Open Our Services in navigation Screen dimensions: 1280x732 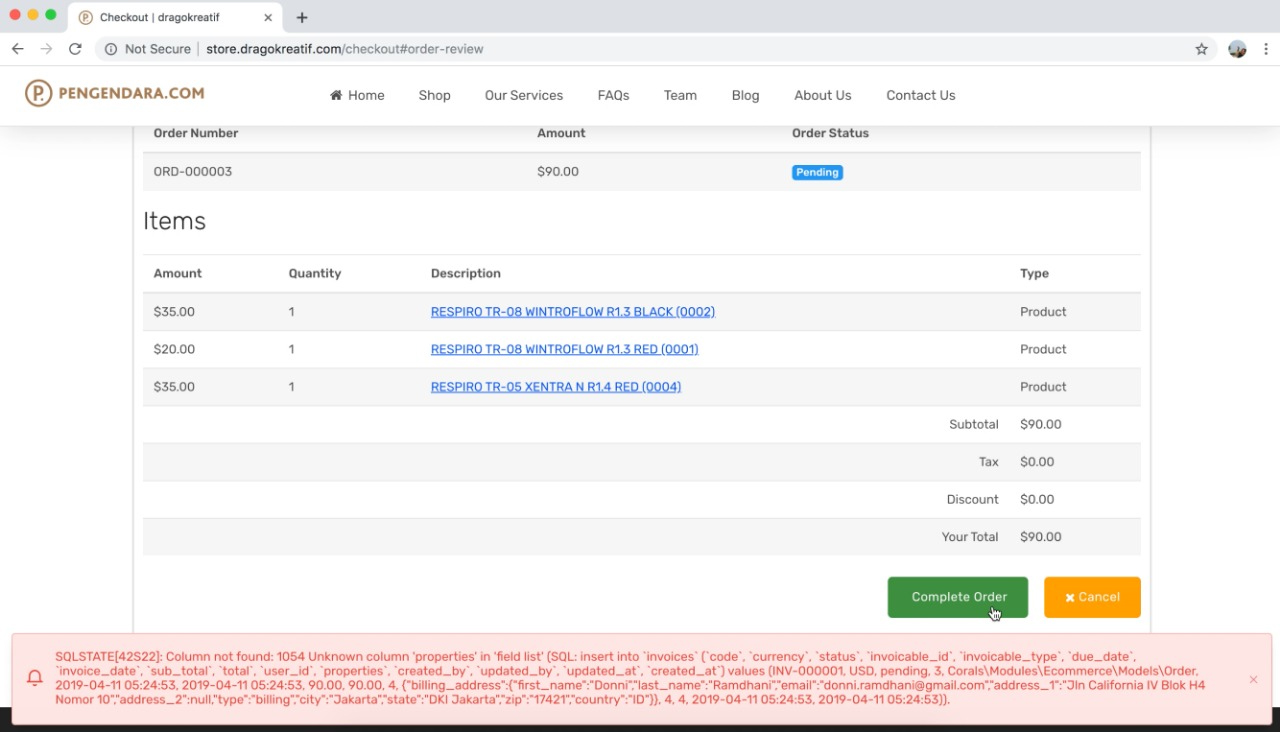523,96
